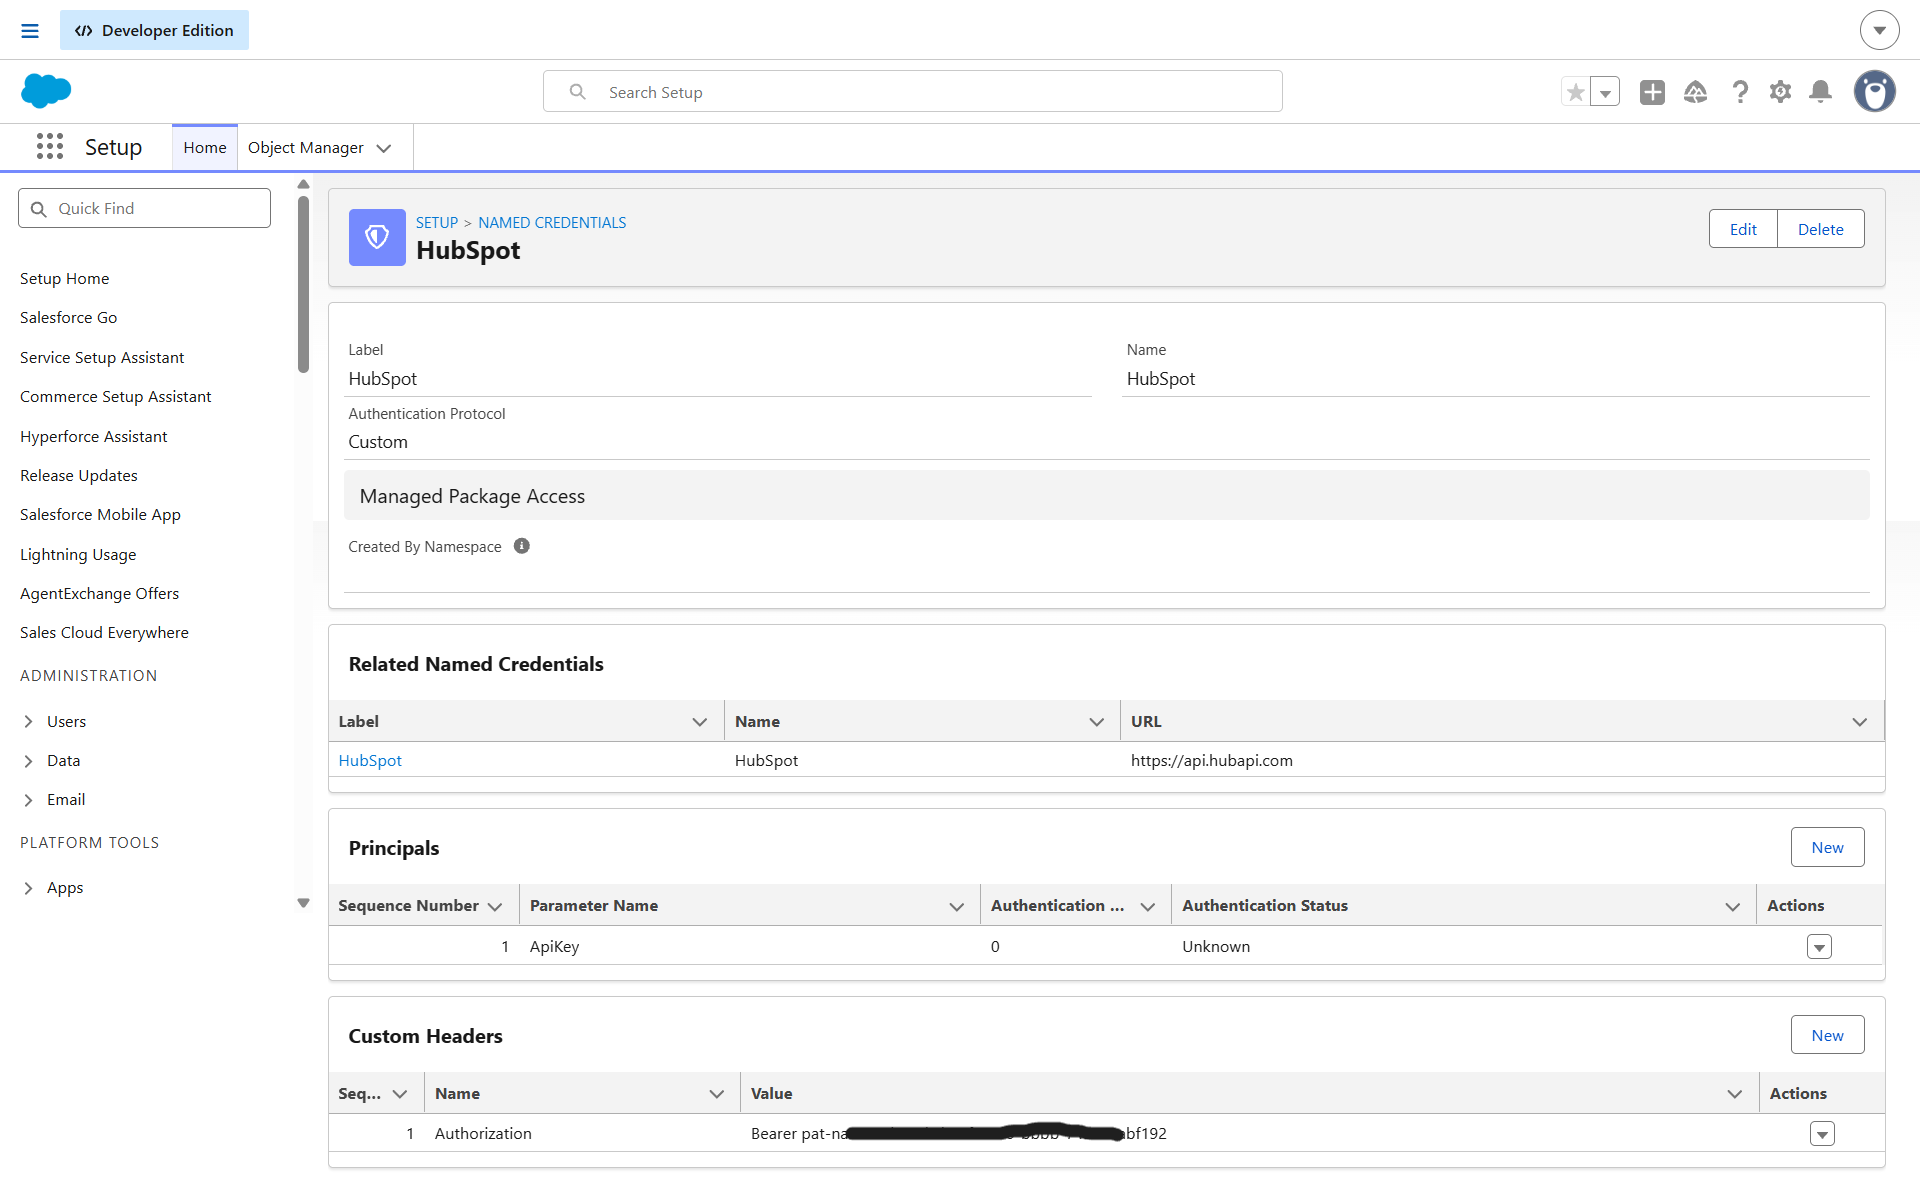
Task: Open Release Updates
Action: 79,475
